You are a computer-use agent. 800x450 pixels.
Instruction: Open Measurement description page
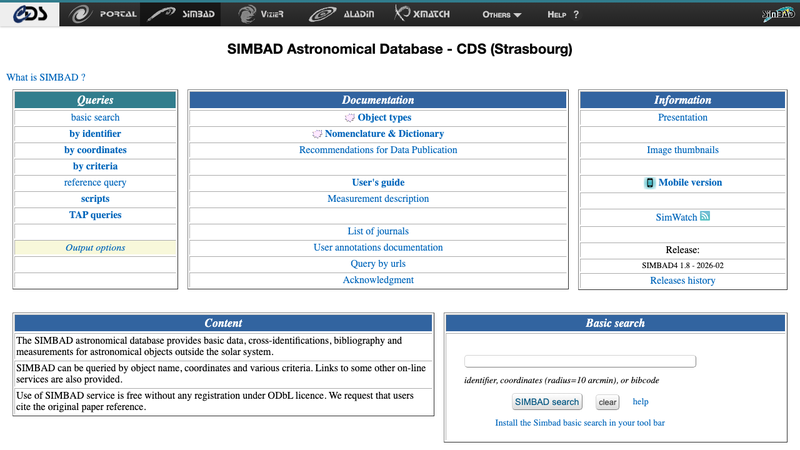pyautogui.click(x=378, y=199)
